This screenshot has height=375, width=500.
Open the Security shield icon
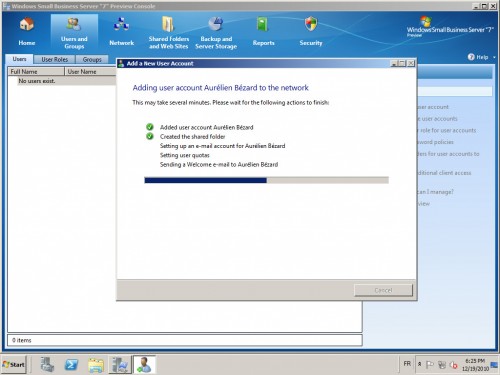[x=311, y=25]
